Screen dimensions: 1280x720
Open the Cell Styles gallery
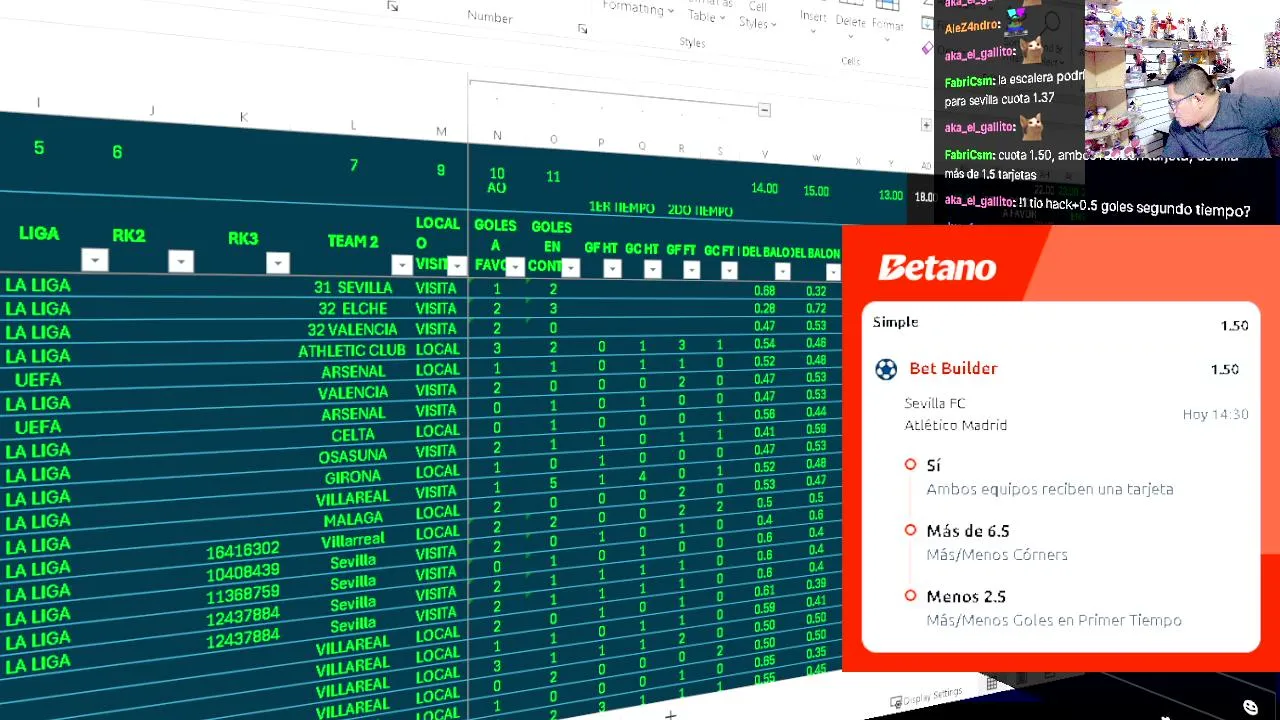tap(756, 16)
